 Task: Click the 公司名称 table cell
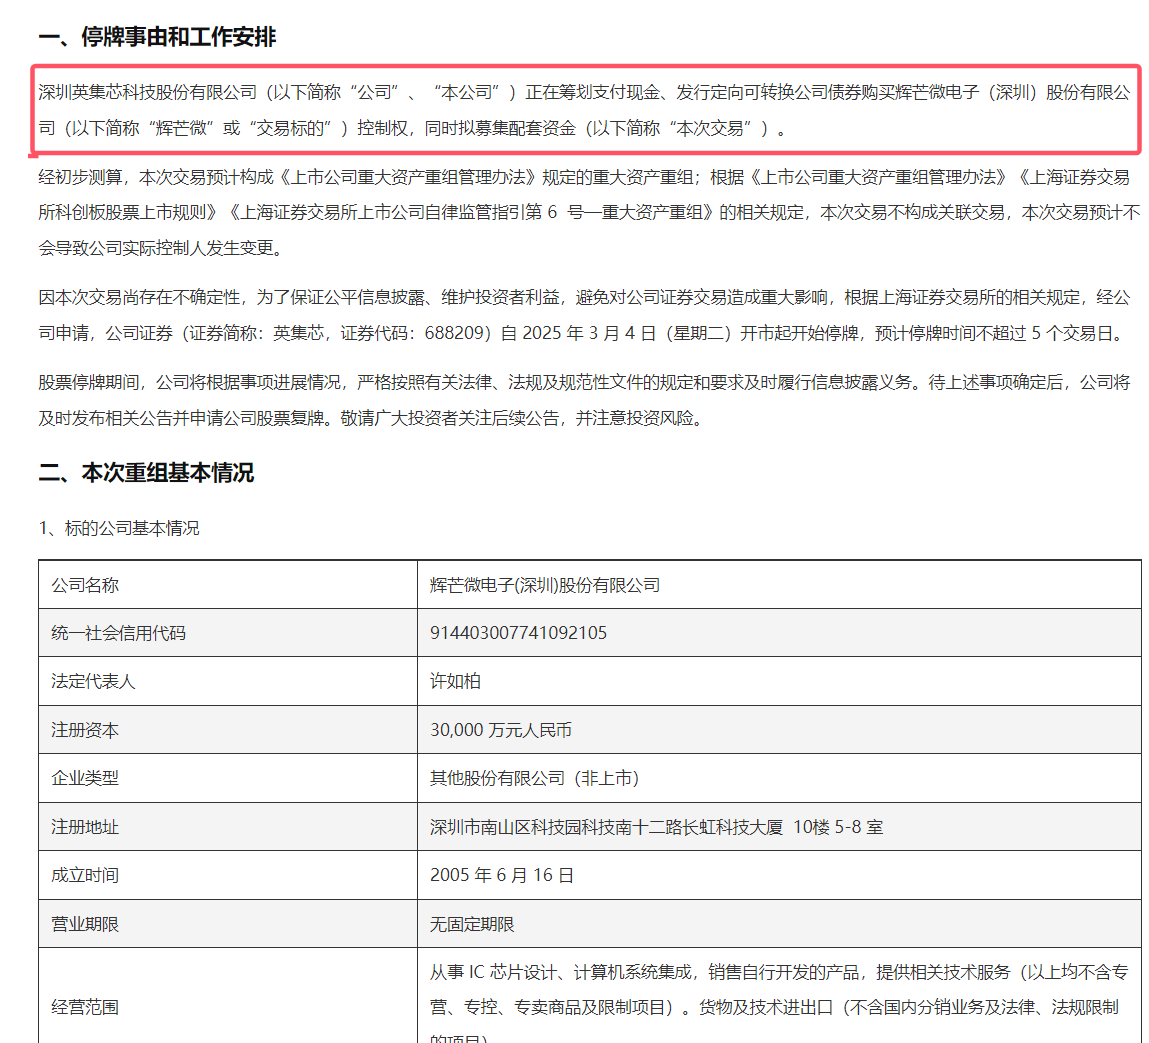click(228, 585)
